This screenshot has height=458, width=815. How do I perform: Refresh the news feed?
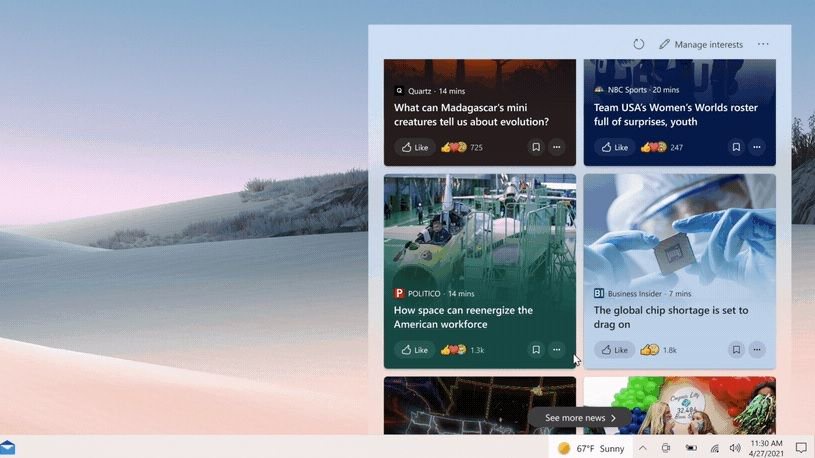[x=638, y=44]
